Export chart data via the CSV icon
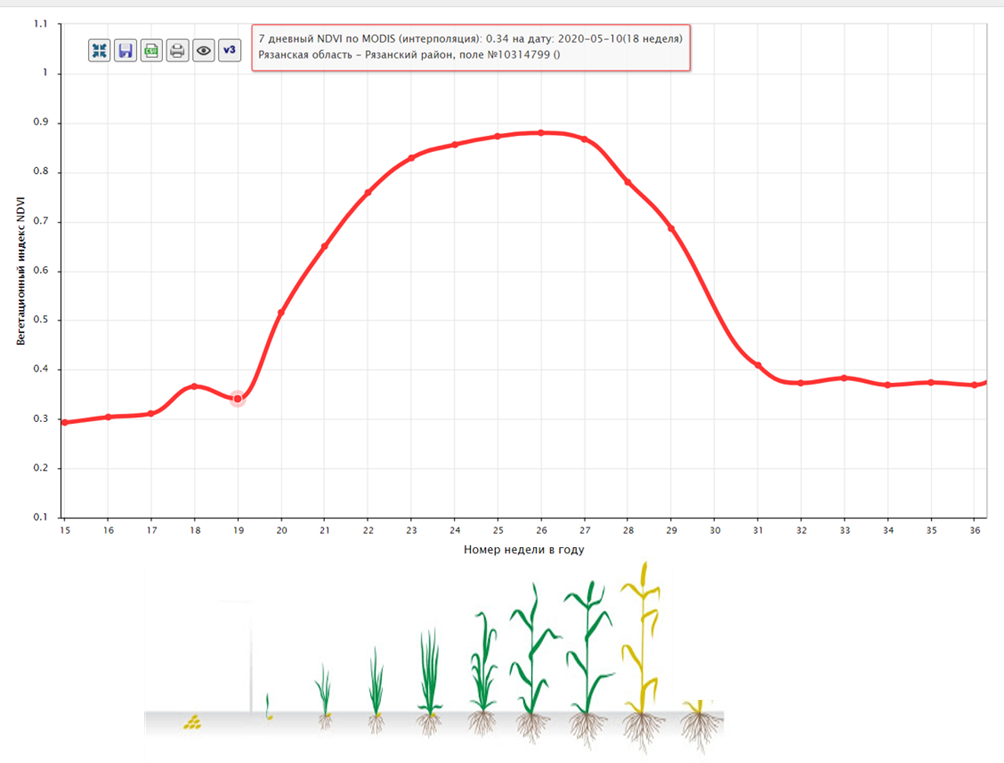1004x763 pixels. click(151, 51)
